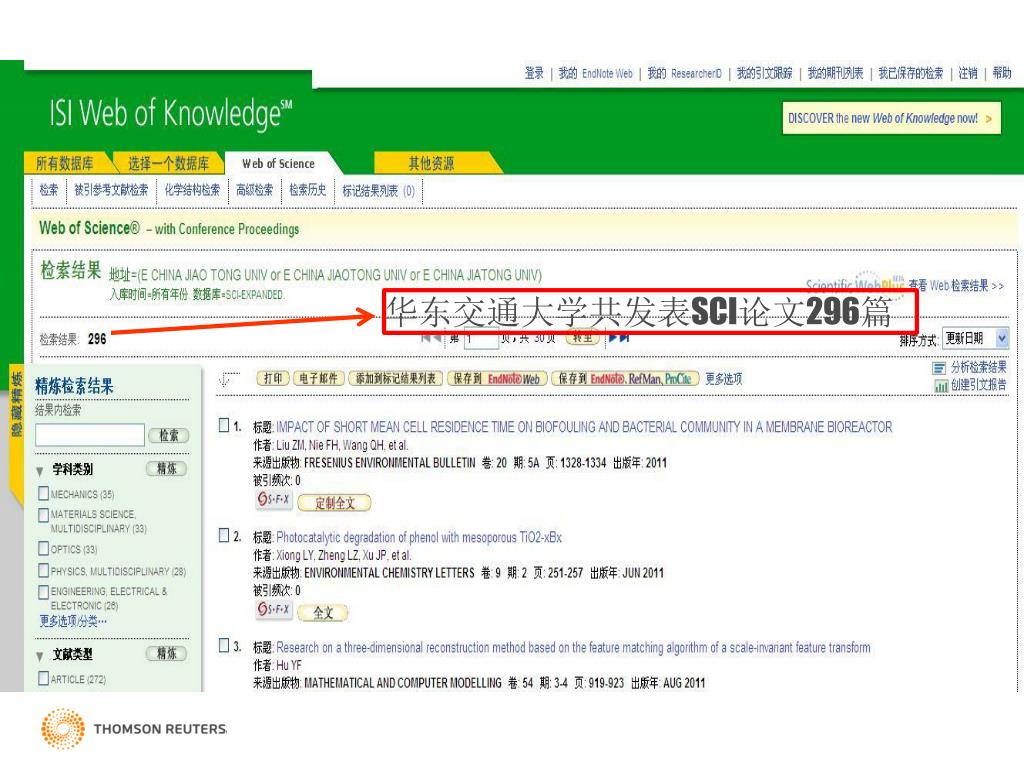The width and height of the screenshot is (1024, 768).
Task: Open 我已保存的检索 link
Action: [910, 73]
